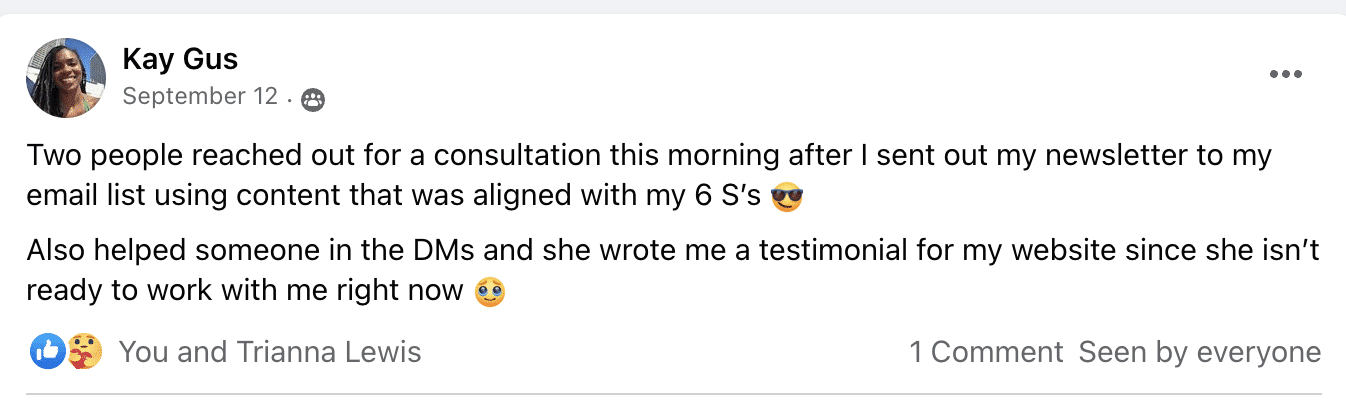View reactions from You and Trianna Lewis
This screenshot has width=1346, height=408.
[270, 352]
